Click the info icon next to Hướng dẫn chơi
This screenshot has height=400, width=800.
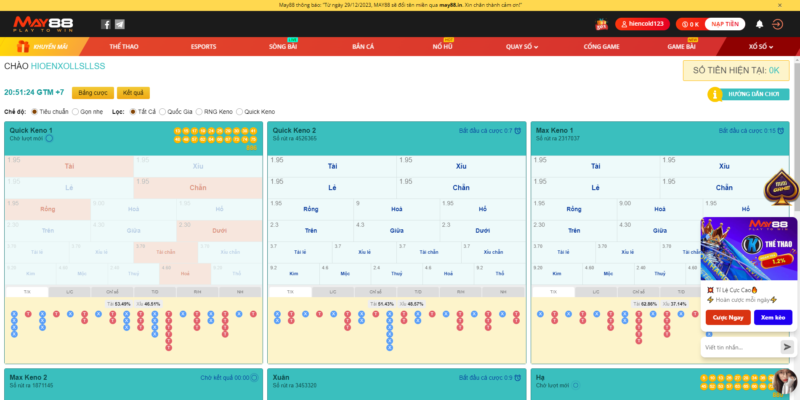click(714, 94)
